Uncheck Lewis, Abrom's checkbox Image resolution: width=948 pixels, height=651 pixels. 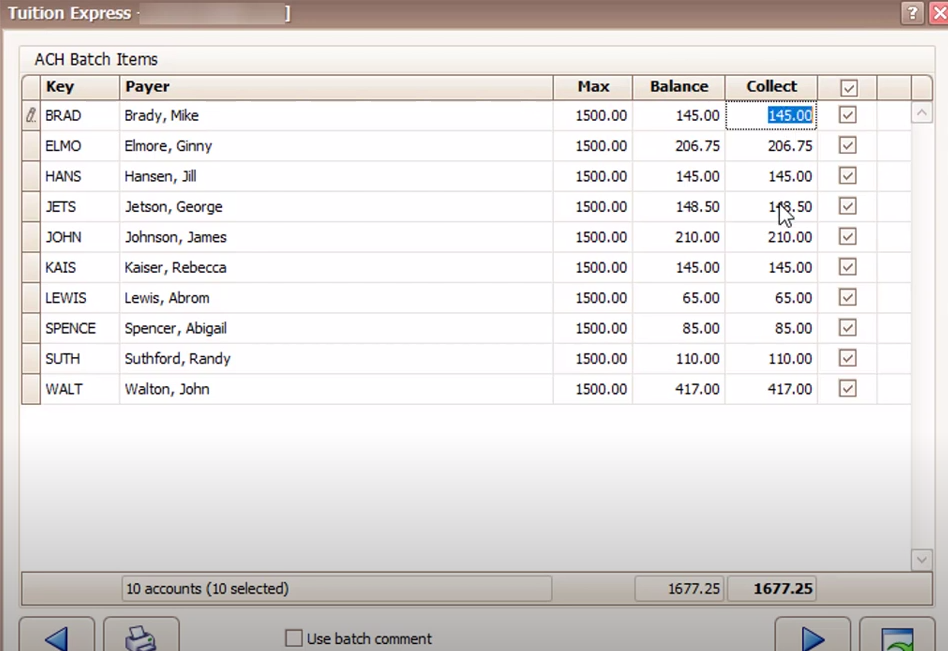coord(848,297)
